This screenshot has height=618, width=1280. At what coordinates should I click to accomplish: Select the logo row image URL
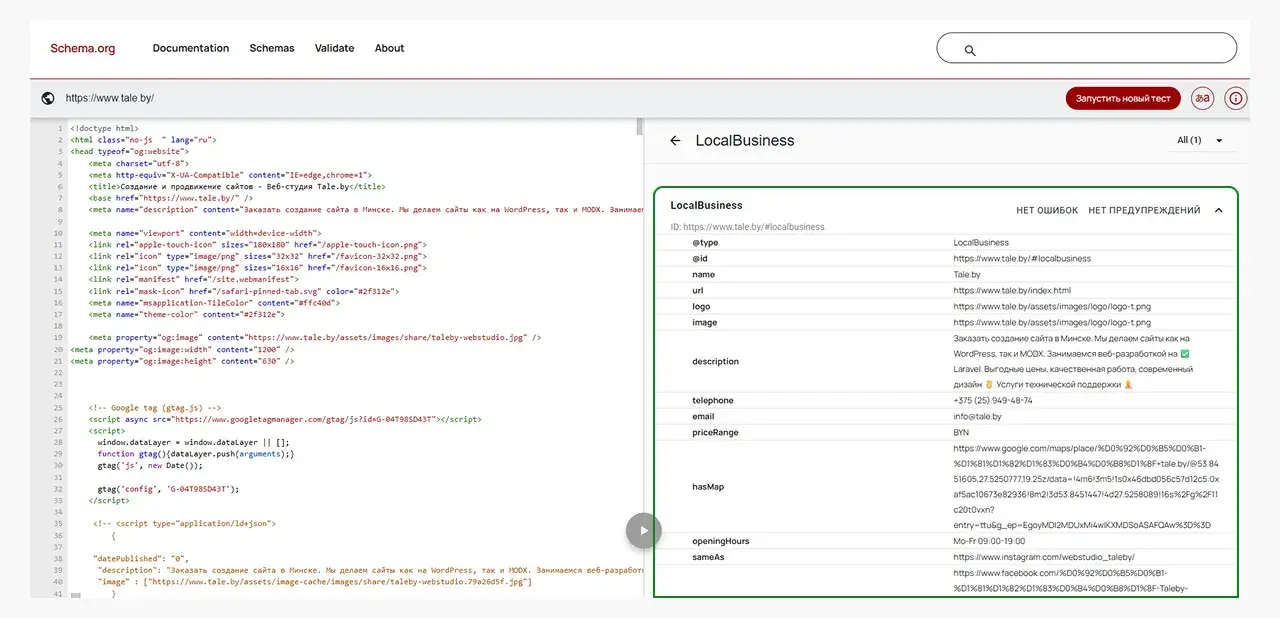pos(1052,306)
